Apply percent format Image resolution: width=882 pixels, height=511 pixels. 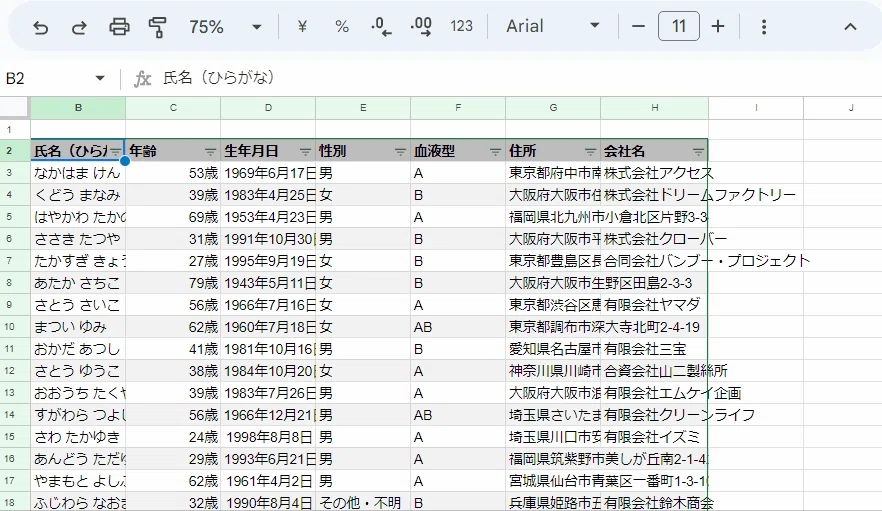coord(341,26)
